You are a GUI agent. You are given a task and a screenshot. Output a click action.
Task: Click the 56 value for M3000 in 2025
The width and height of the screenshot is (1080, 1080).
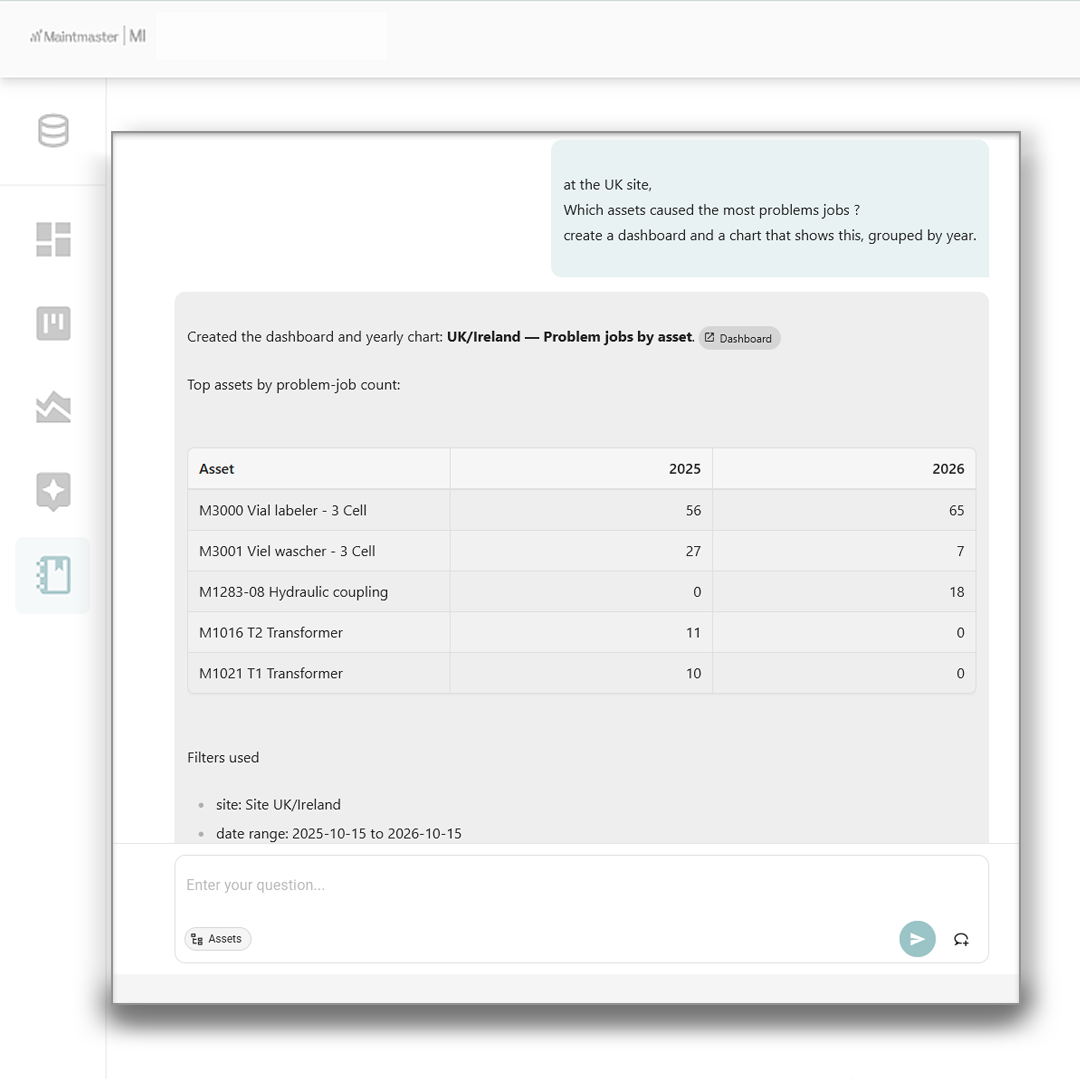pyautogui.click(x=693, y=510)
